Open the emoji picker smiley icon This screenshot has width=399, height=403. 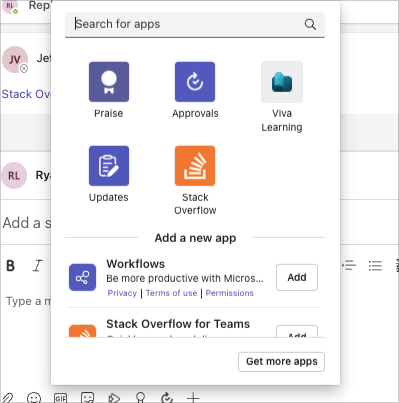pos(34,398)
